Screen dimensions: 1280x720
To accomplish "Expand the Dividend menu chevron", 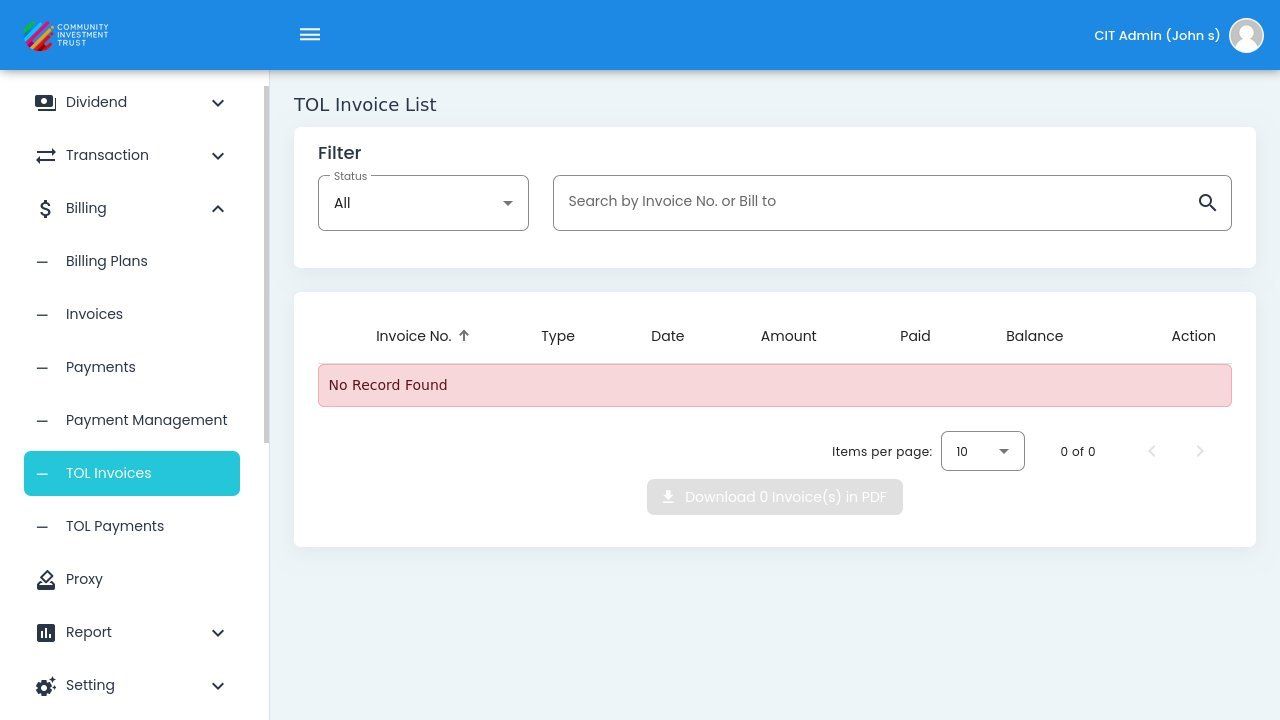I will pyautogui.click(x=218, y=103).
